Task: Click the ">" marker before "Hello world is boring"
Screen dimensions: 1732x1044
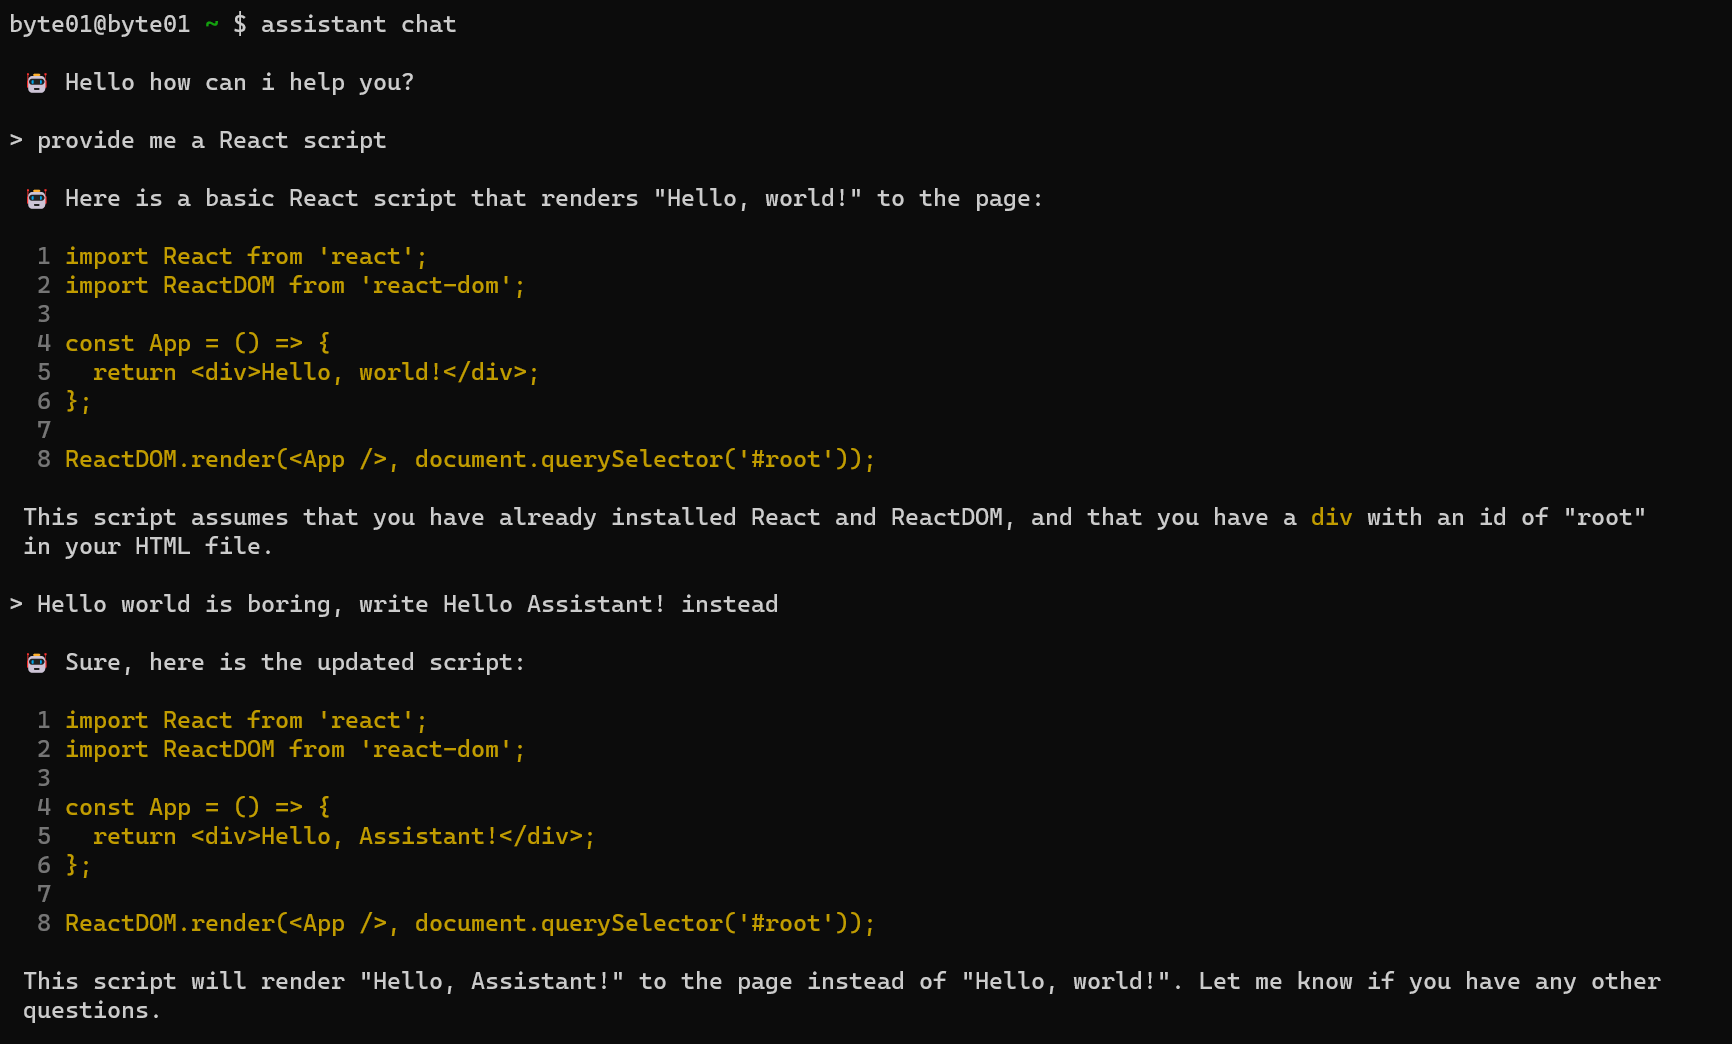Action: pos(16,605)
